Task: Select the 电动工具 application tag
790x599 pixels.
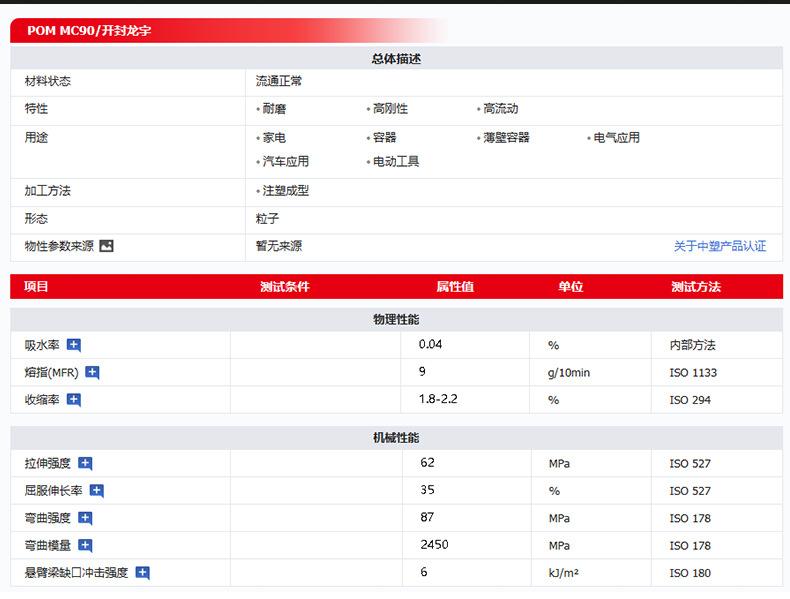Action: click(x=396, y=162)
